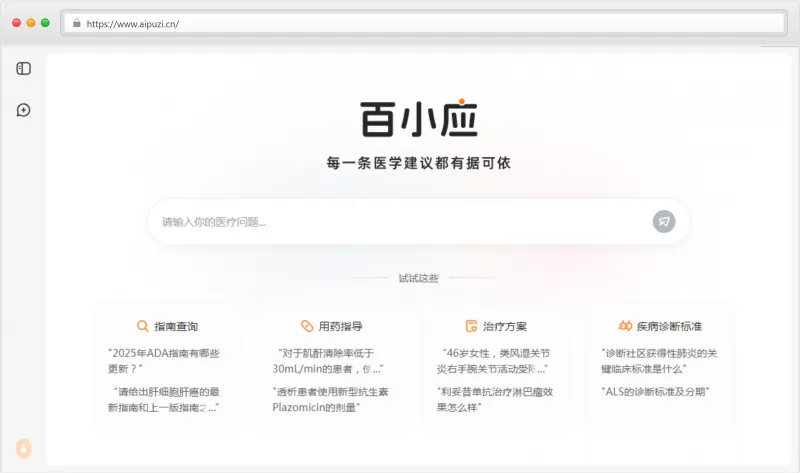Select the 利妥昔单抗 lymphoma efficacy question
This screenshot has height=473, width=800.
pos(495,399)
